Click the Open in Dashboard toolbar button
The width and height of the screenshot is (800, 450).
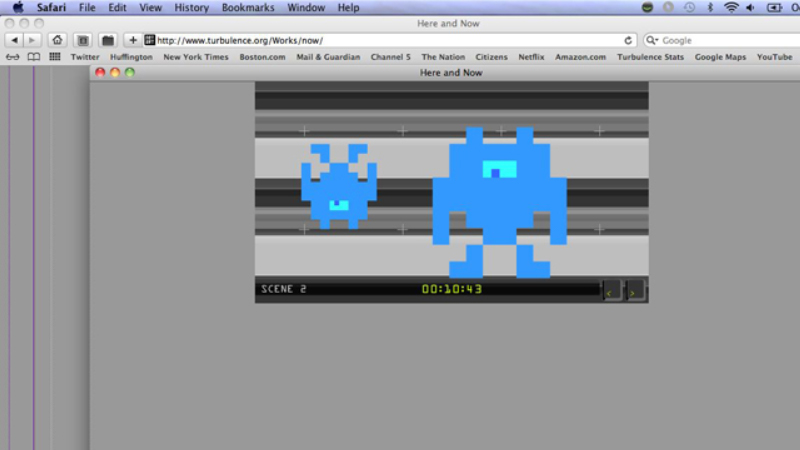click(x=108, y=40)
